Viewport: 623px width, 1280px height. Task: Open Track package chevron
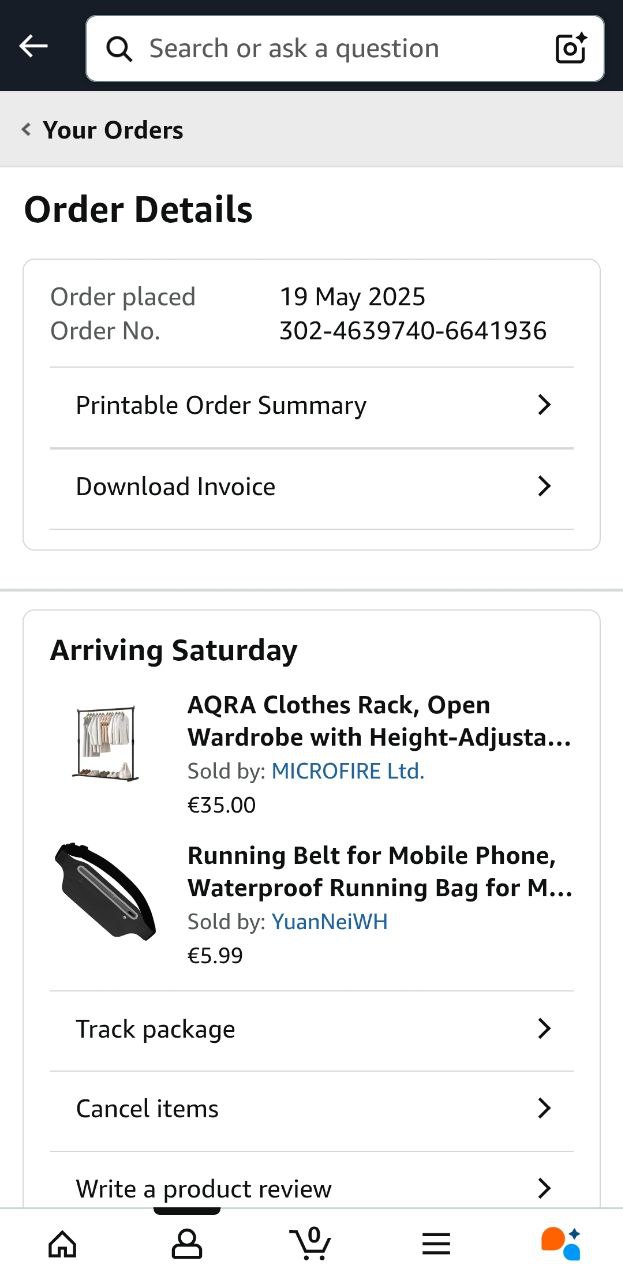click(x=544, y=1029)
